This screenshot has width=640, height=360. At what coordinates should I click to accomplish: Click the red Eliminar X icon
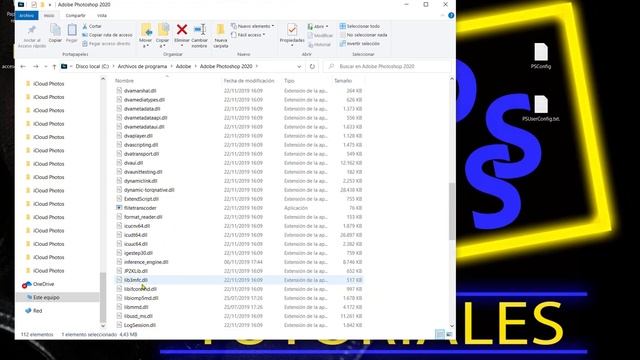(x=182, y=29)
